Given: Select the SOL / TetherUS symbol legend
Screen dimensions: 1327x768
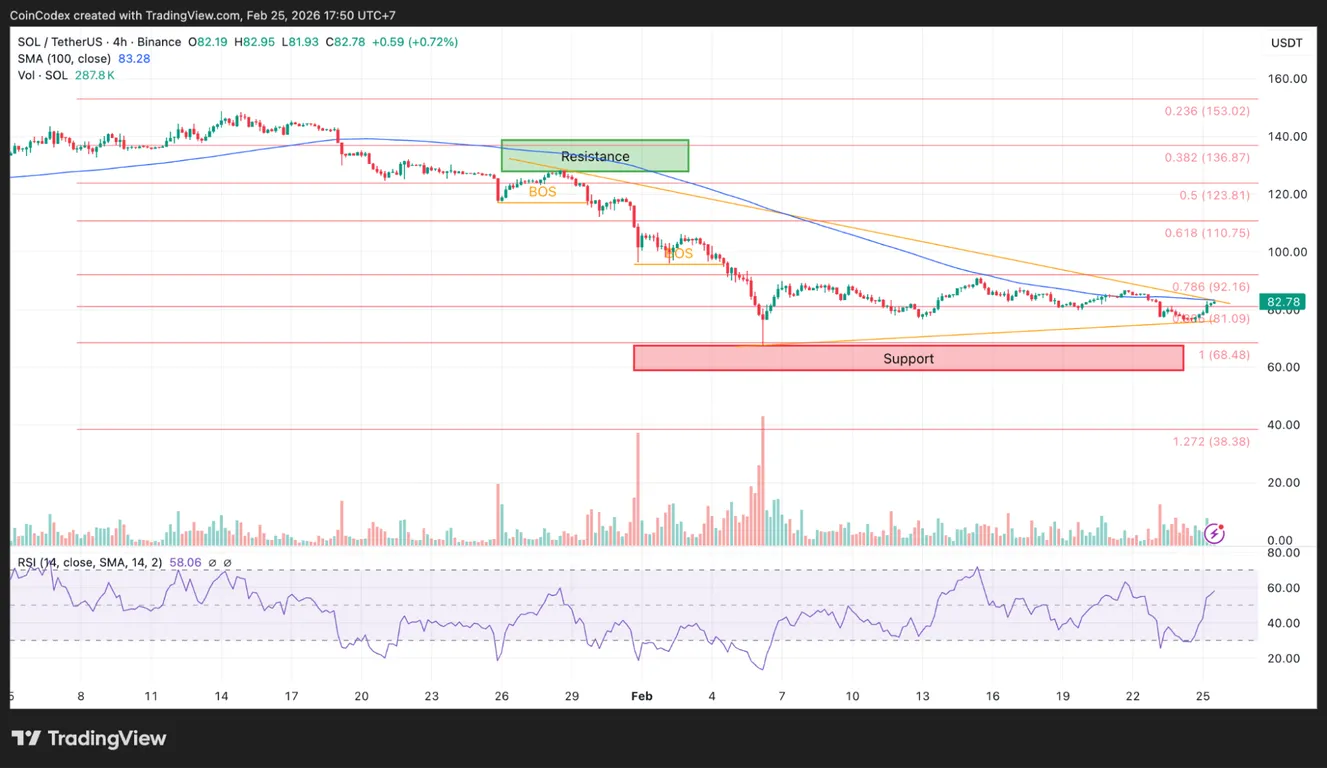Looking at the screenshot, I should pos(99,42).
